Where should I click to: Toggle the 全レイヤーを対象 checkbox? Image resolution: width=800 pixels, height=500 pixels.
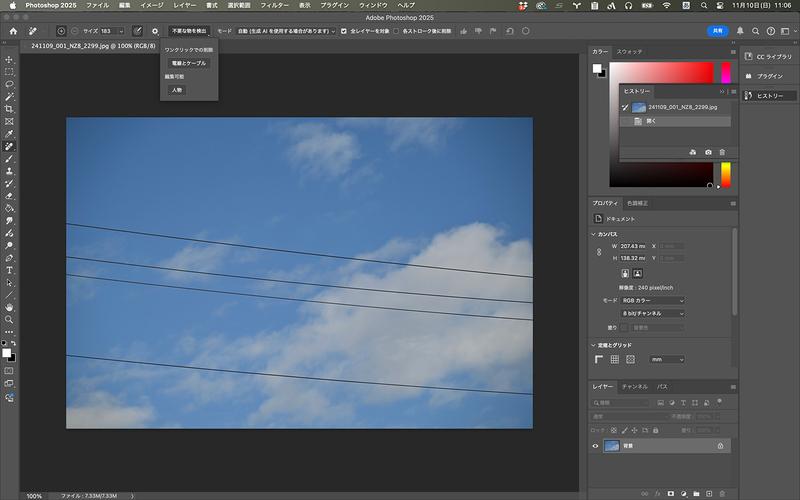pos(344,31)
